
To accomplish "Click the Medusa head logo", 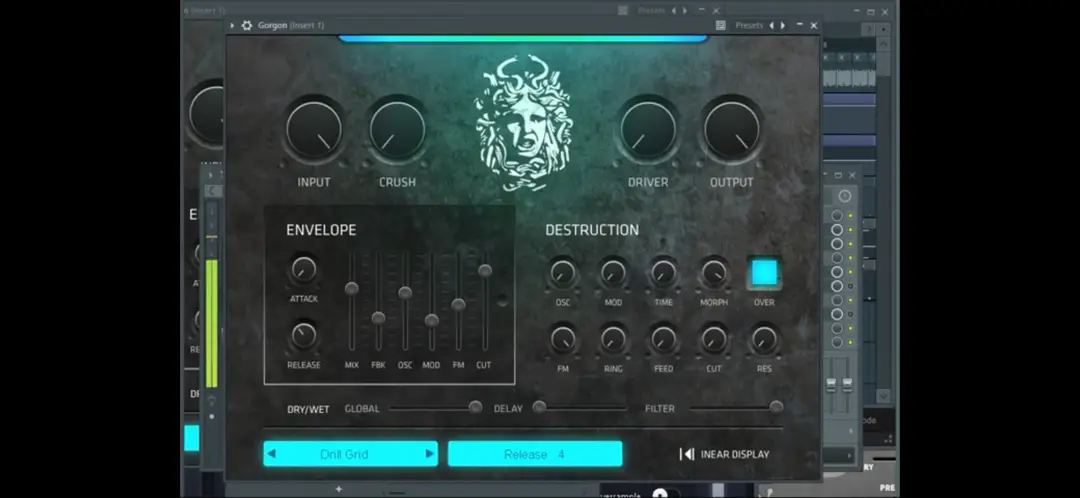I will [522, 123].
